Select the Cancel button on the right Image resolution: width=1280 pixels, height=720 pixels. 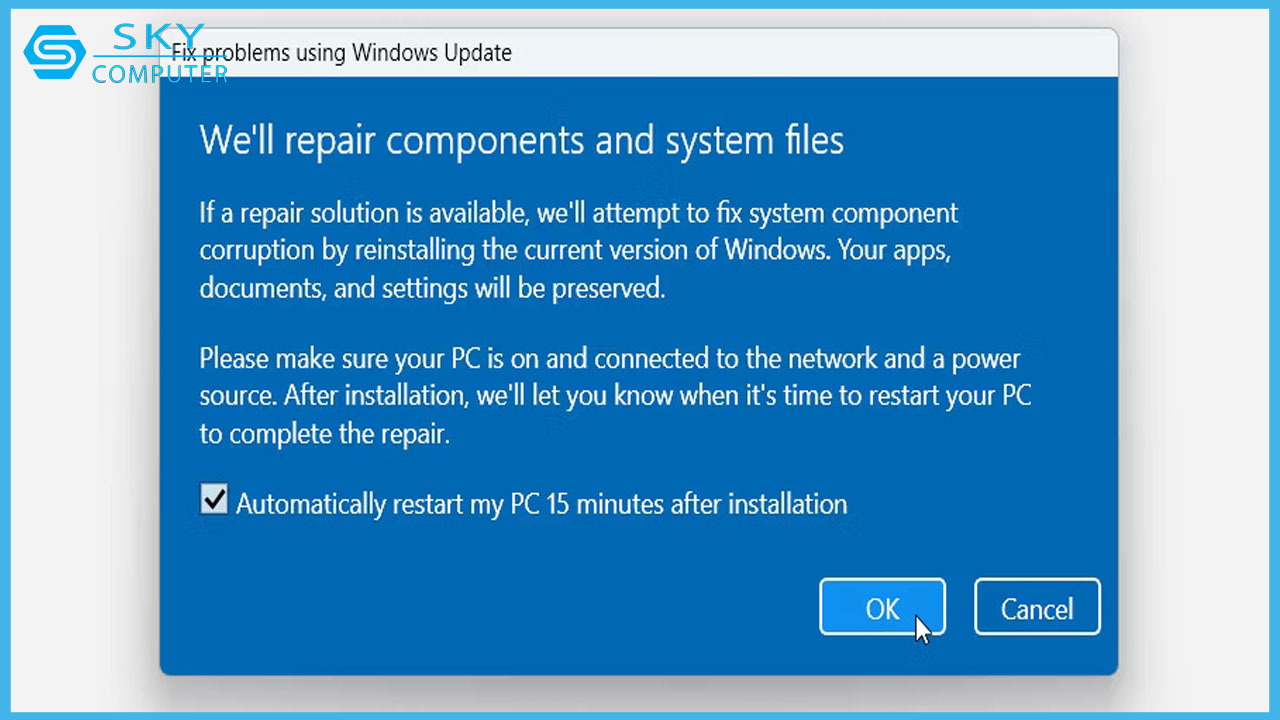[1037, 607]
